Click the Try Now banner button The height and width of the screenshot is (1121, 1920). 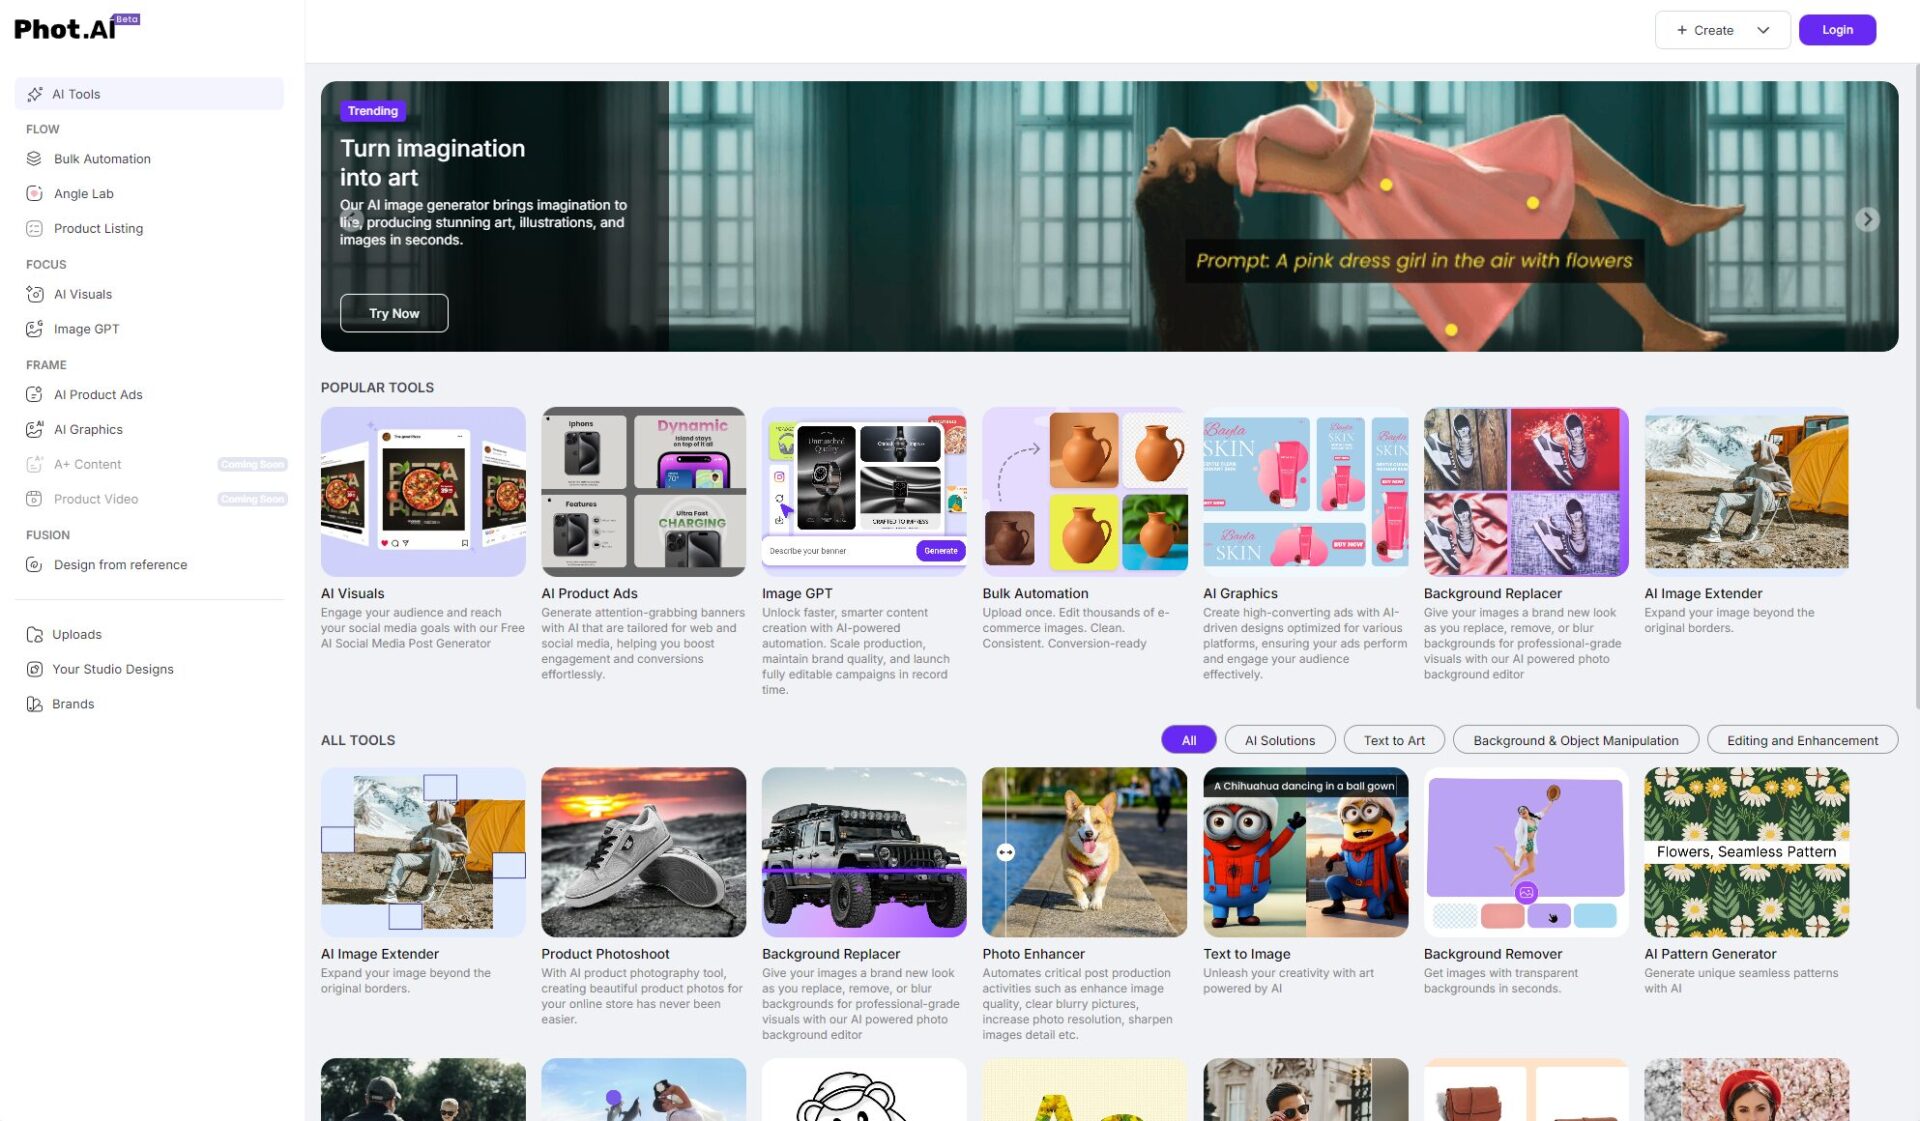(x=394, y=313)
